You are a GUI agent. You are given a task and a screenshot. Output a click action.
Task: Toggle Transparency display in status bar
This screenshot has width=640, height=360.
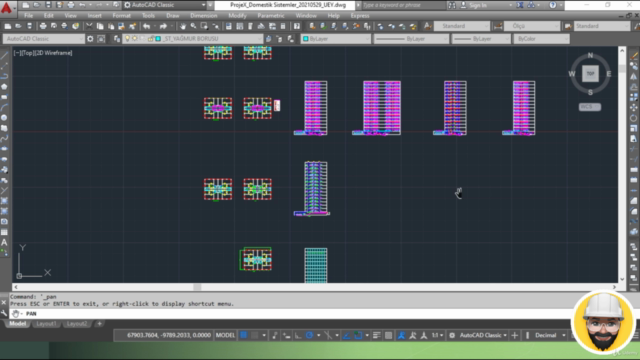coord(389,335)
